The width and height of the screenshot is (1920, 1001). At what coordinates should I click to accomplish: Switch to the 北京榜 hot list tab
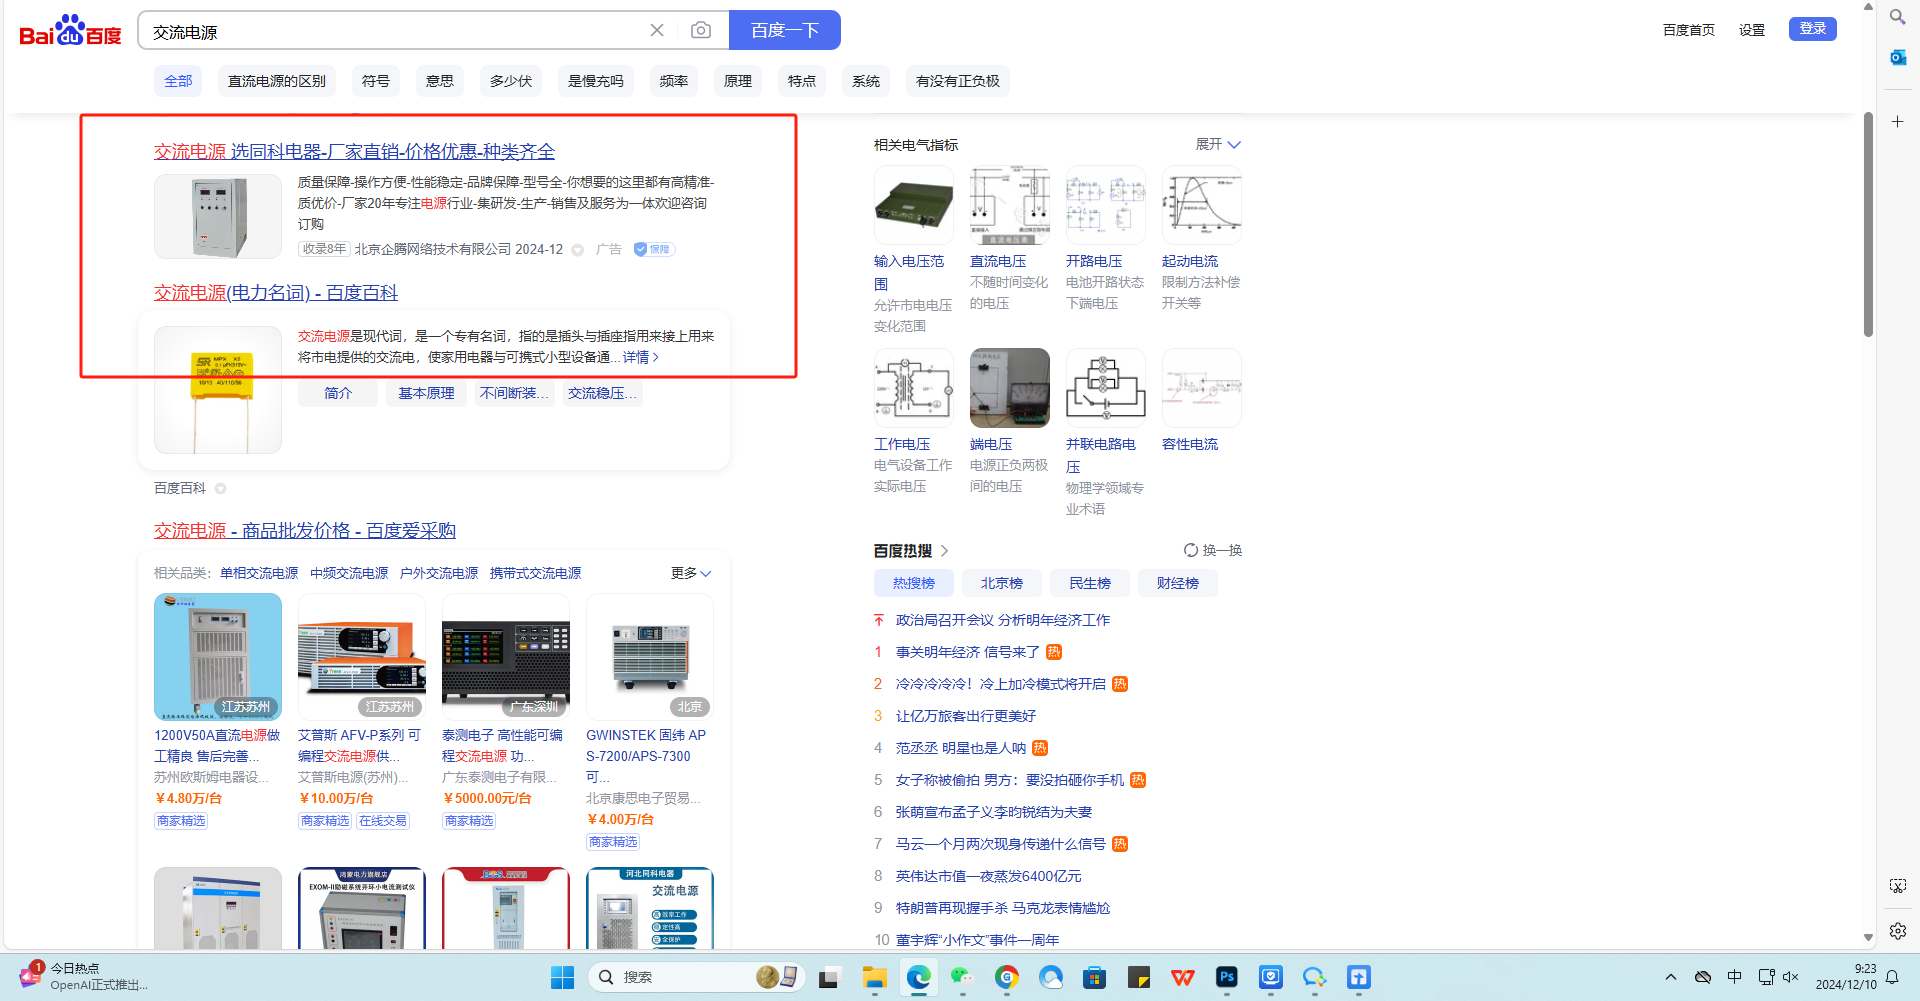[x=1001, y=583]
